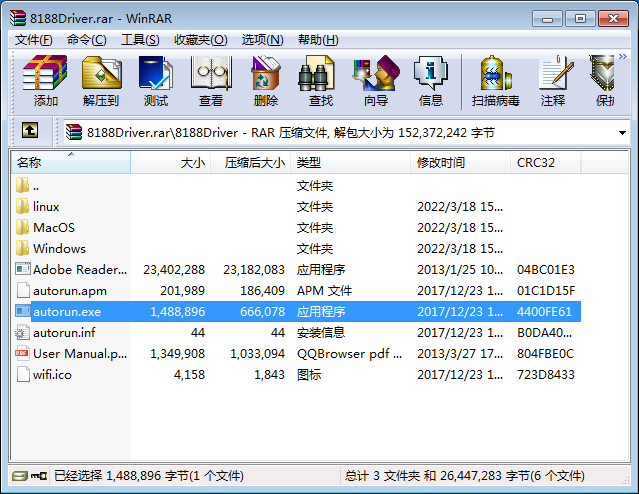
Task: Click the size value 23,402,288
Action: tap(174, 269)
